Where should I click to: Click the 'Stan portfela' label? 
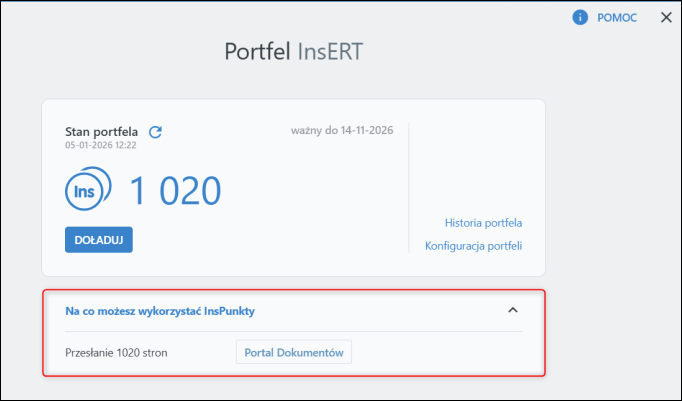101,131
